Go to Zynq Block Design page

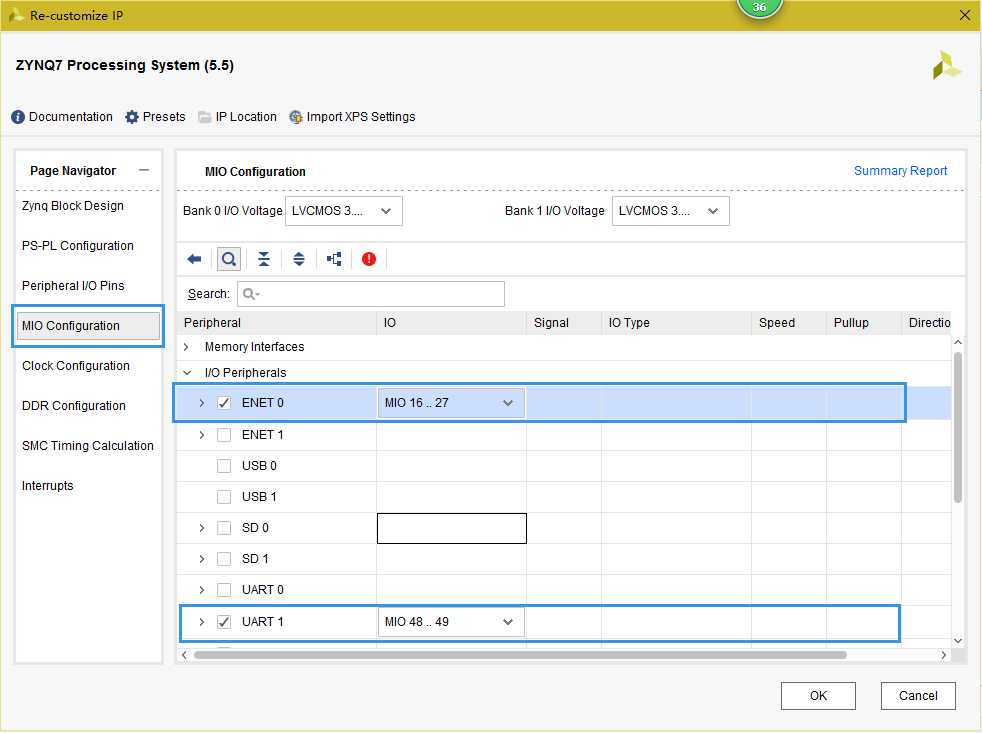click(73, 206)
